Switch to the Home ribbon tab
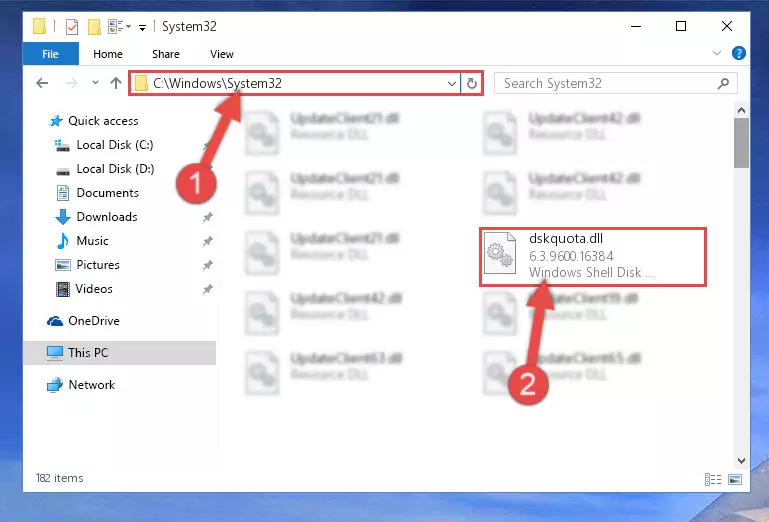769x522 pixels. [108, 54]
